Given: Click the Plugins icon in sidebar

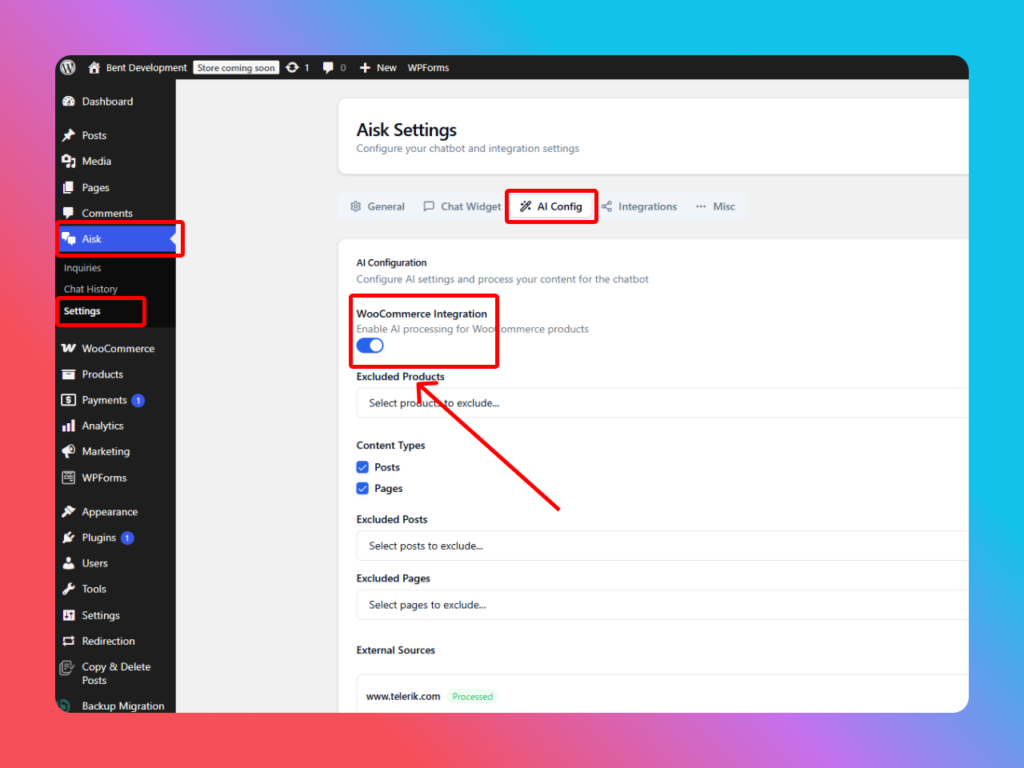Looking at the screenshot, I should pos(68,538).
